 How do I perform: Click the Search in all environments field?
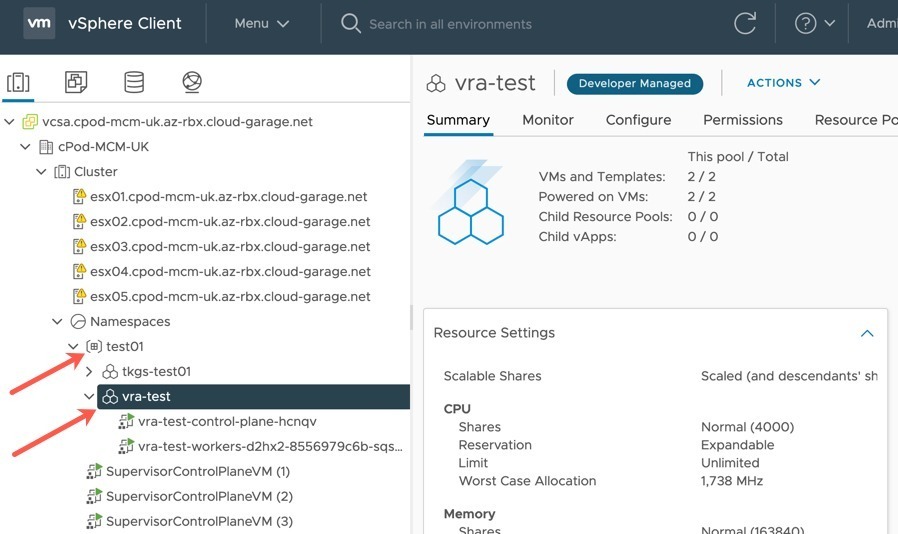click(450, 24)
